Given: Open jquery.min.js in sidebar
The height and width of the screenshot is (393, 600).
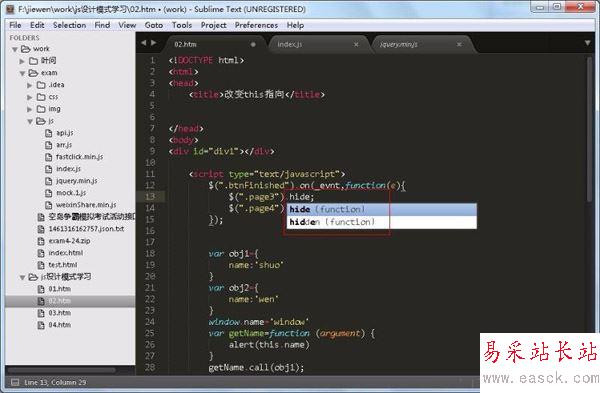Looking at the screenshot, I should coord(77,181).
